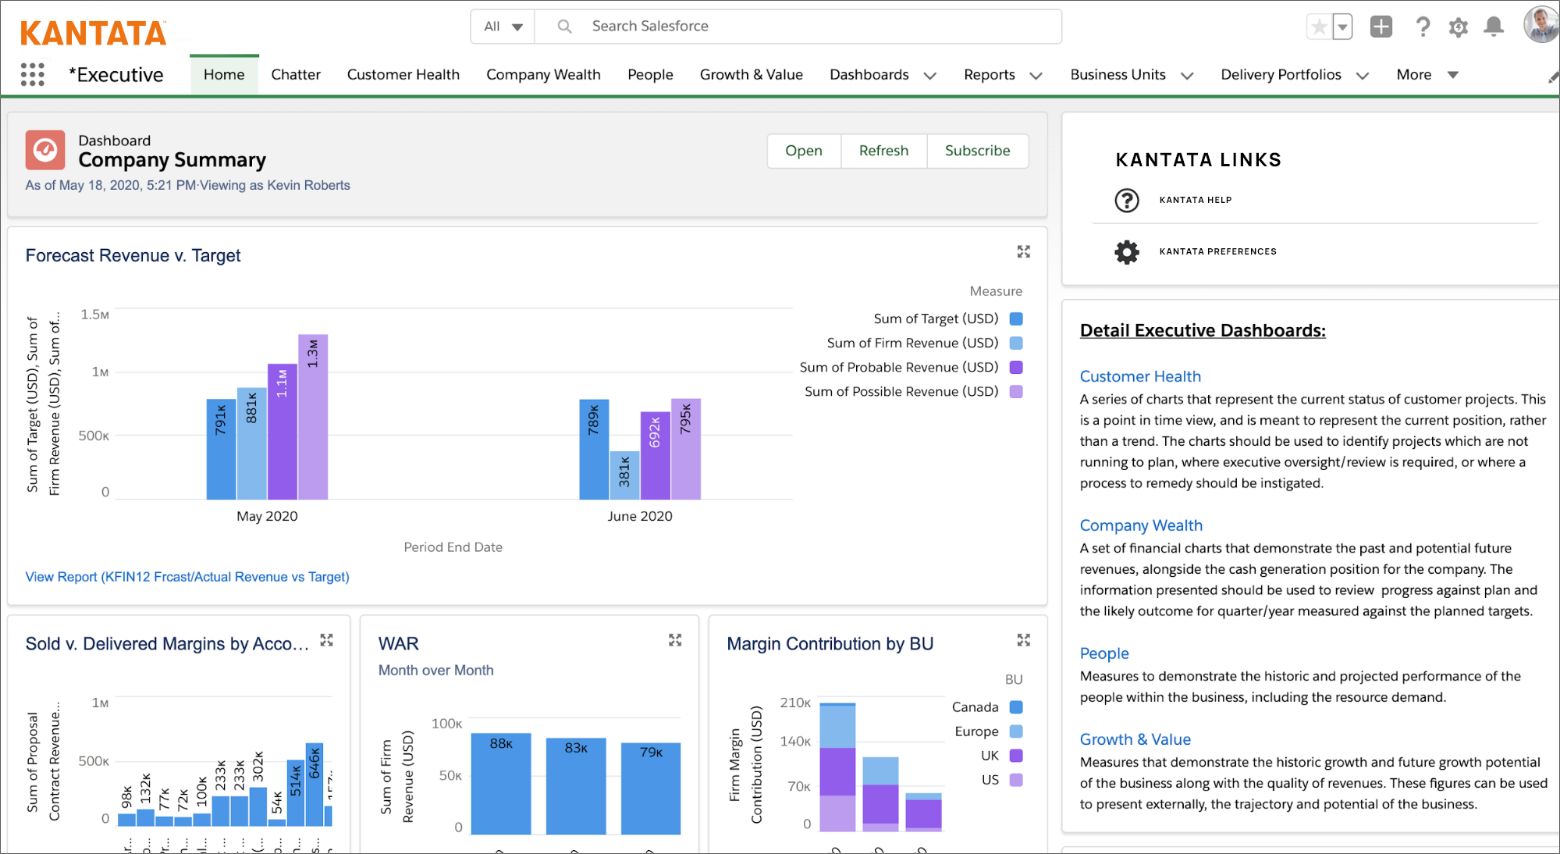Follow the People dashboard link
Viewport: 1560px width, 854px height.
1104,653
